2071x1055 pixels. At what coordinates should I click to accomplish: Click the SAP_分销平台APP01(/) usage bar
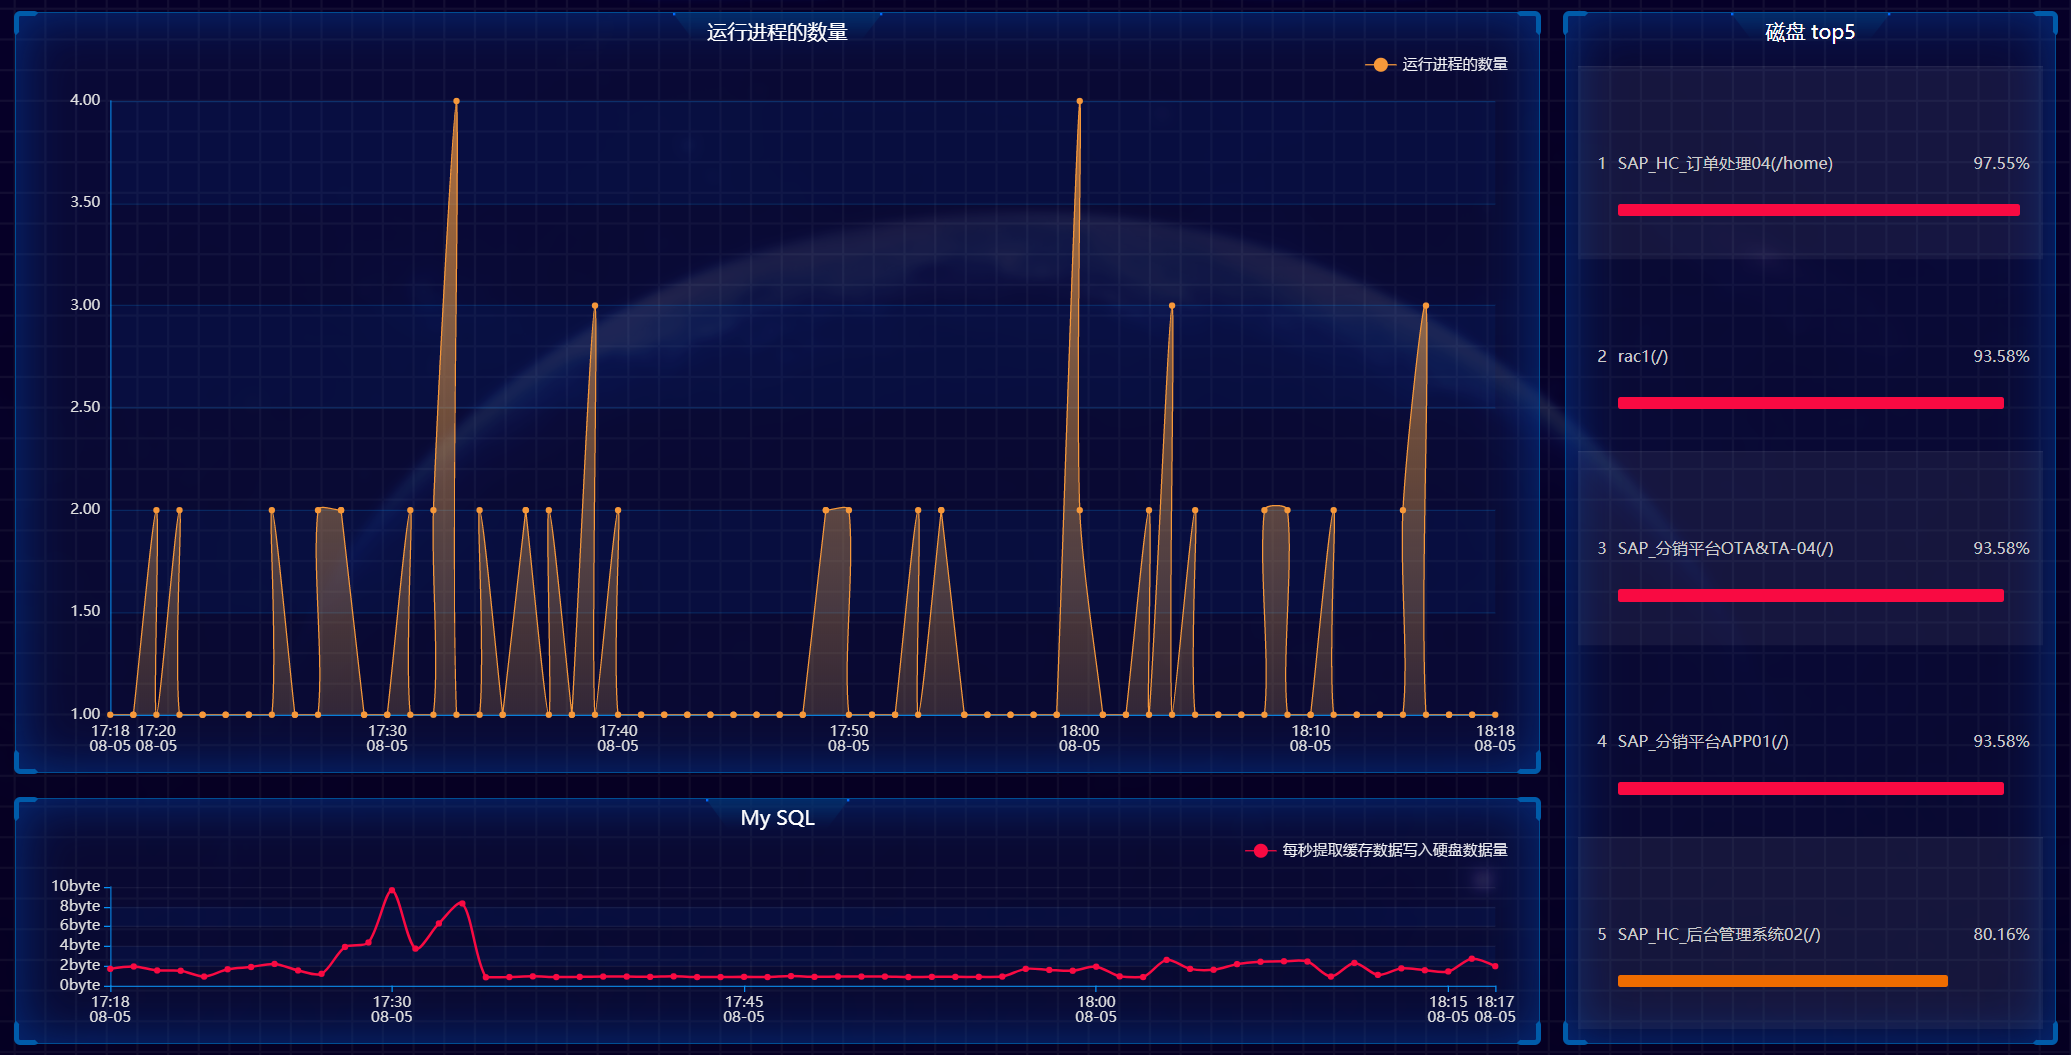(1810, 789)
